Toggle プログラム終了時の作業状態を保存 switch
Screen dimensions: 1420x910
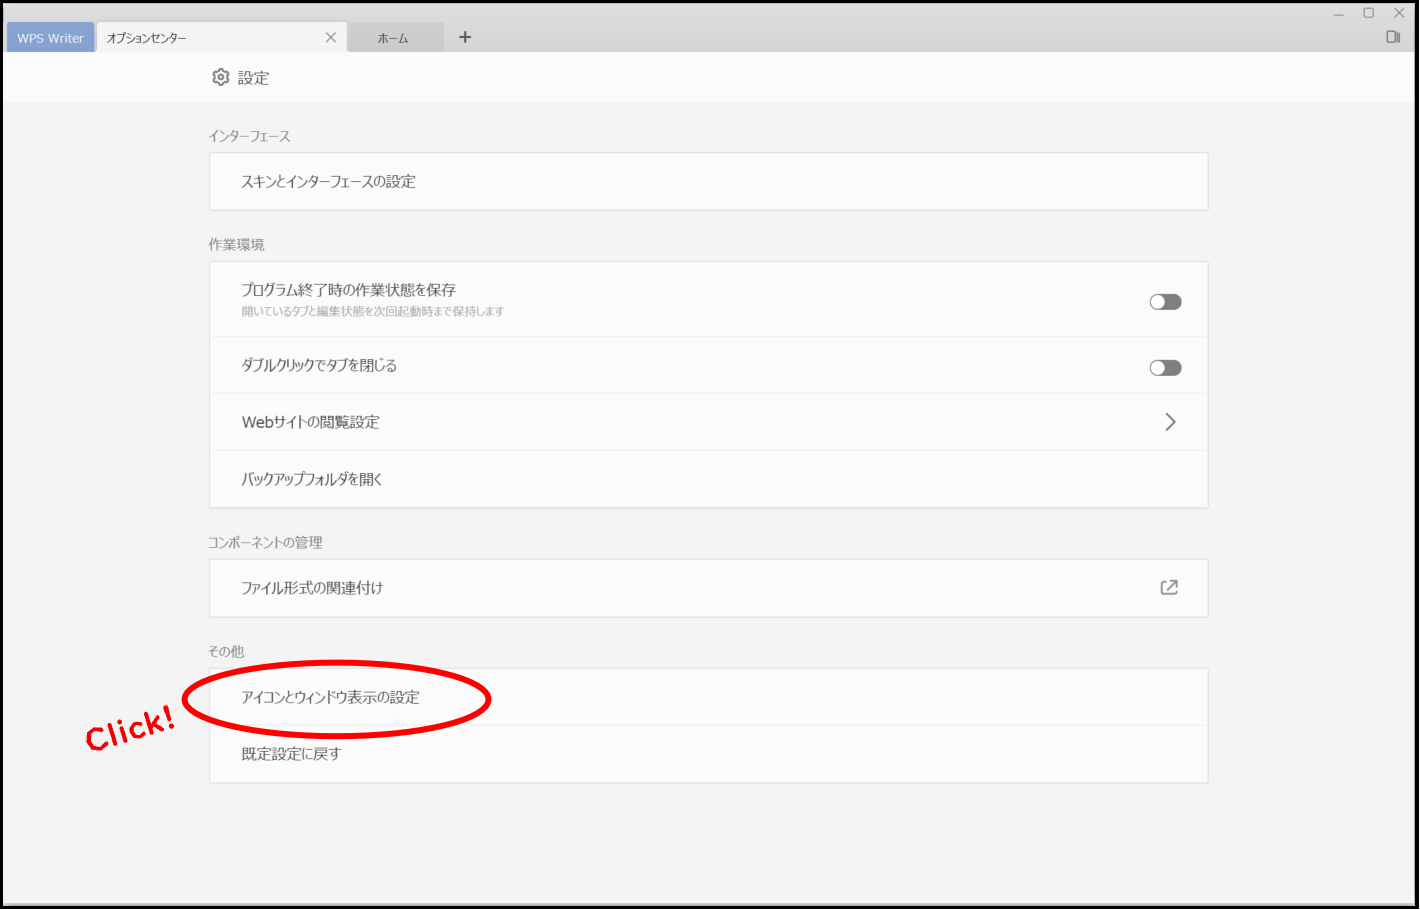point(1165,302)
